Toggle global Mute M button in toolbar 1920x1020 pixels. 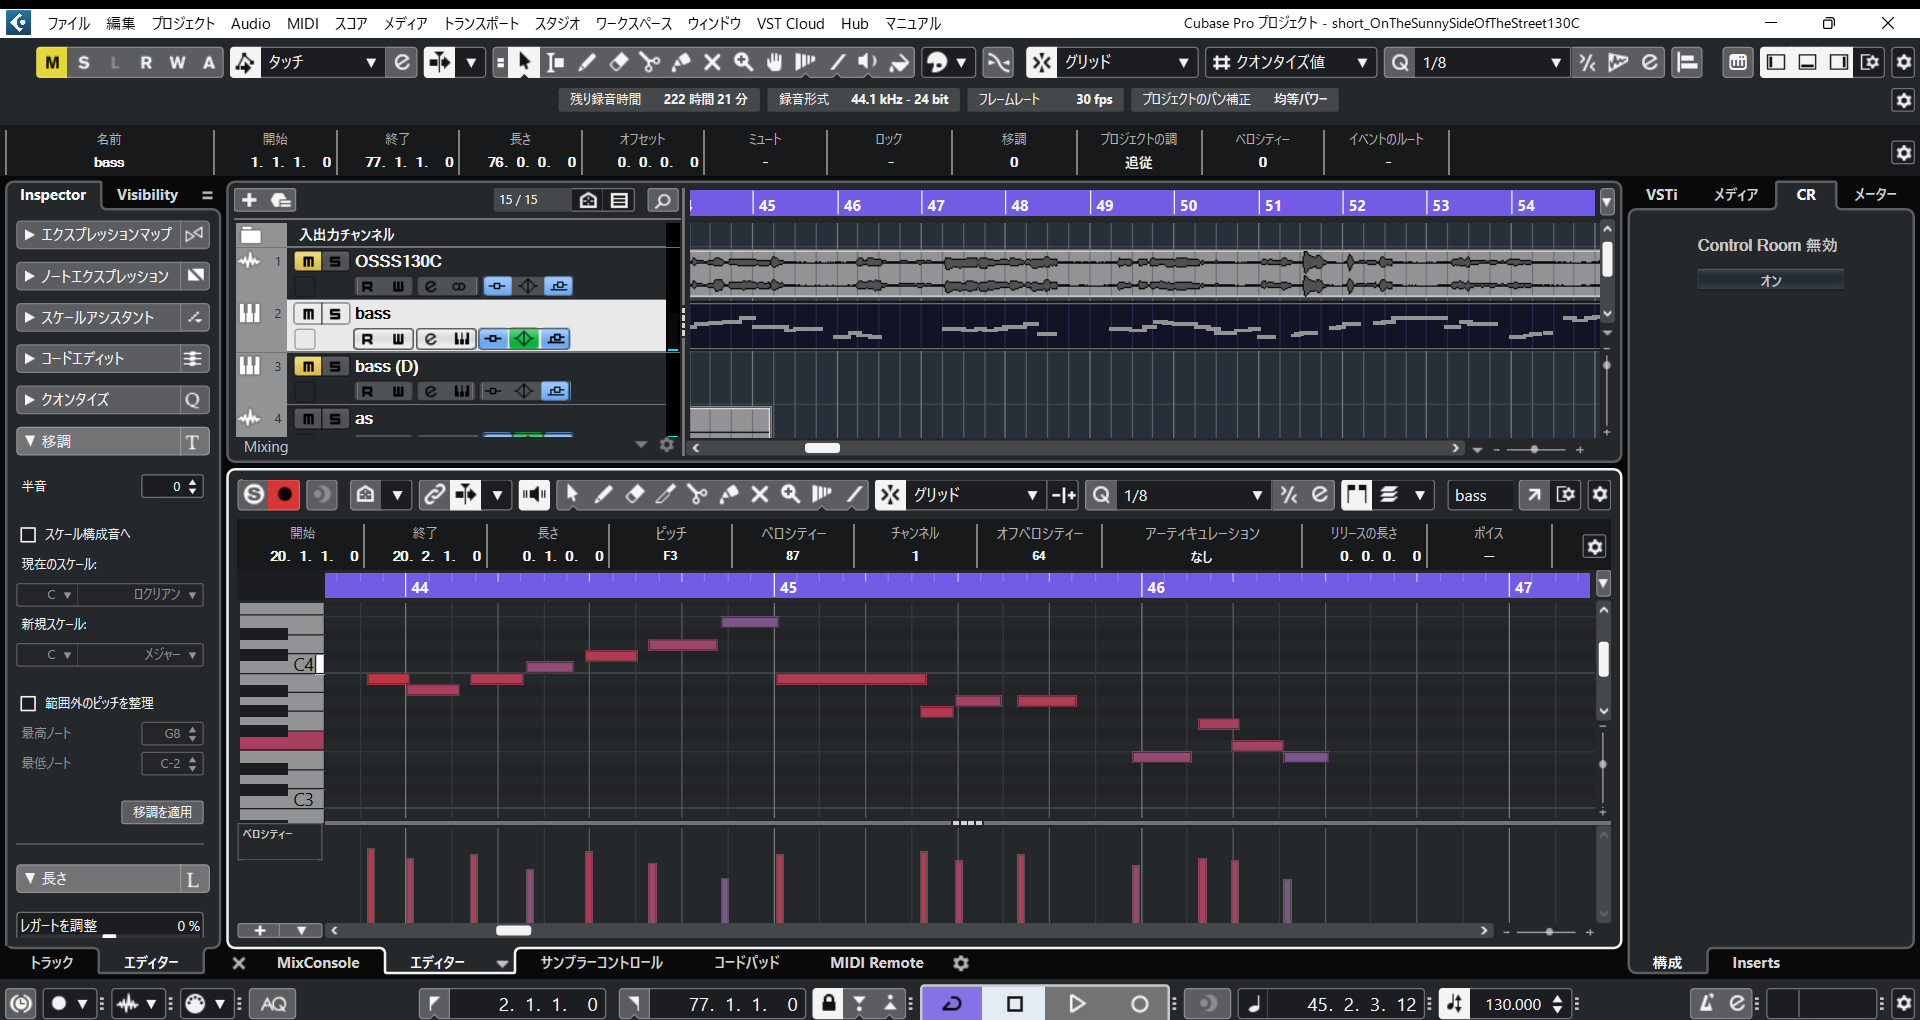pos(52,62)
